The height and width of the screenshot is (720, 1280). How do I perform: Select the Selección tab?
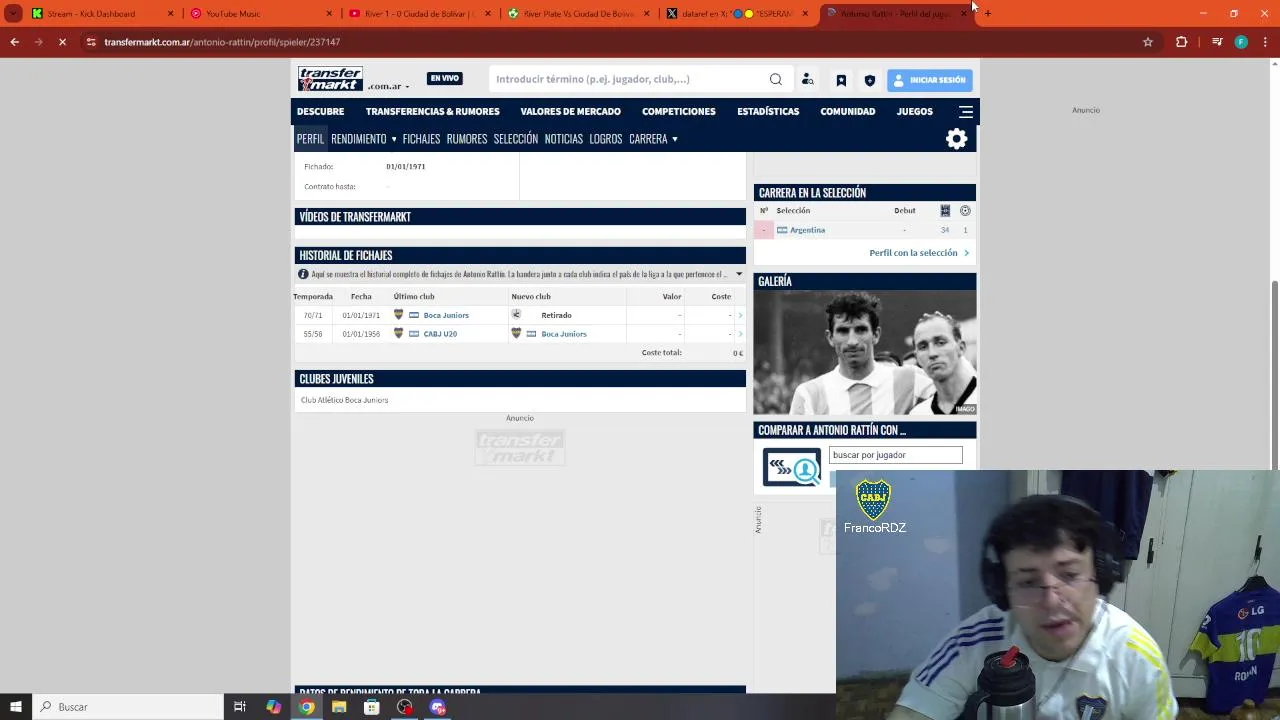click(516, 139)
